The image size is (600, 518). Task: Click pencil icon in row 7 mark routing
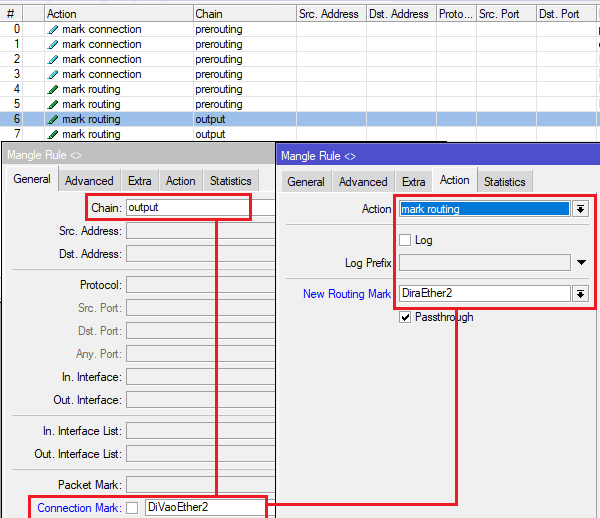[x=53, y=134]
